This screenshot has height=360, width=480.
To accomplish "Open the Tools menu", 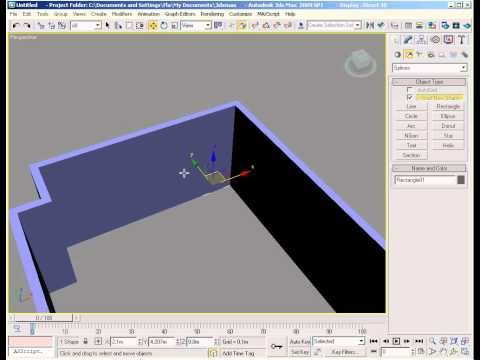I will click(x=43, y=14).
